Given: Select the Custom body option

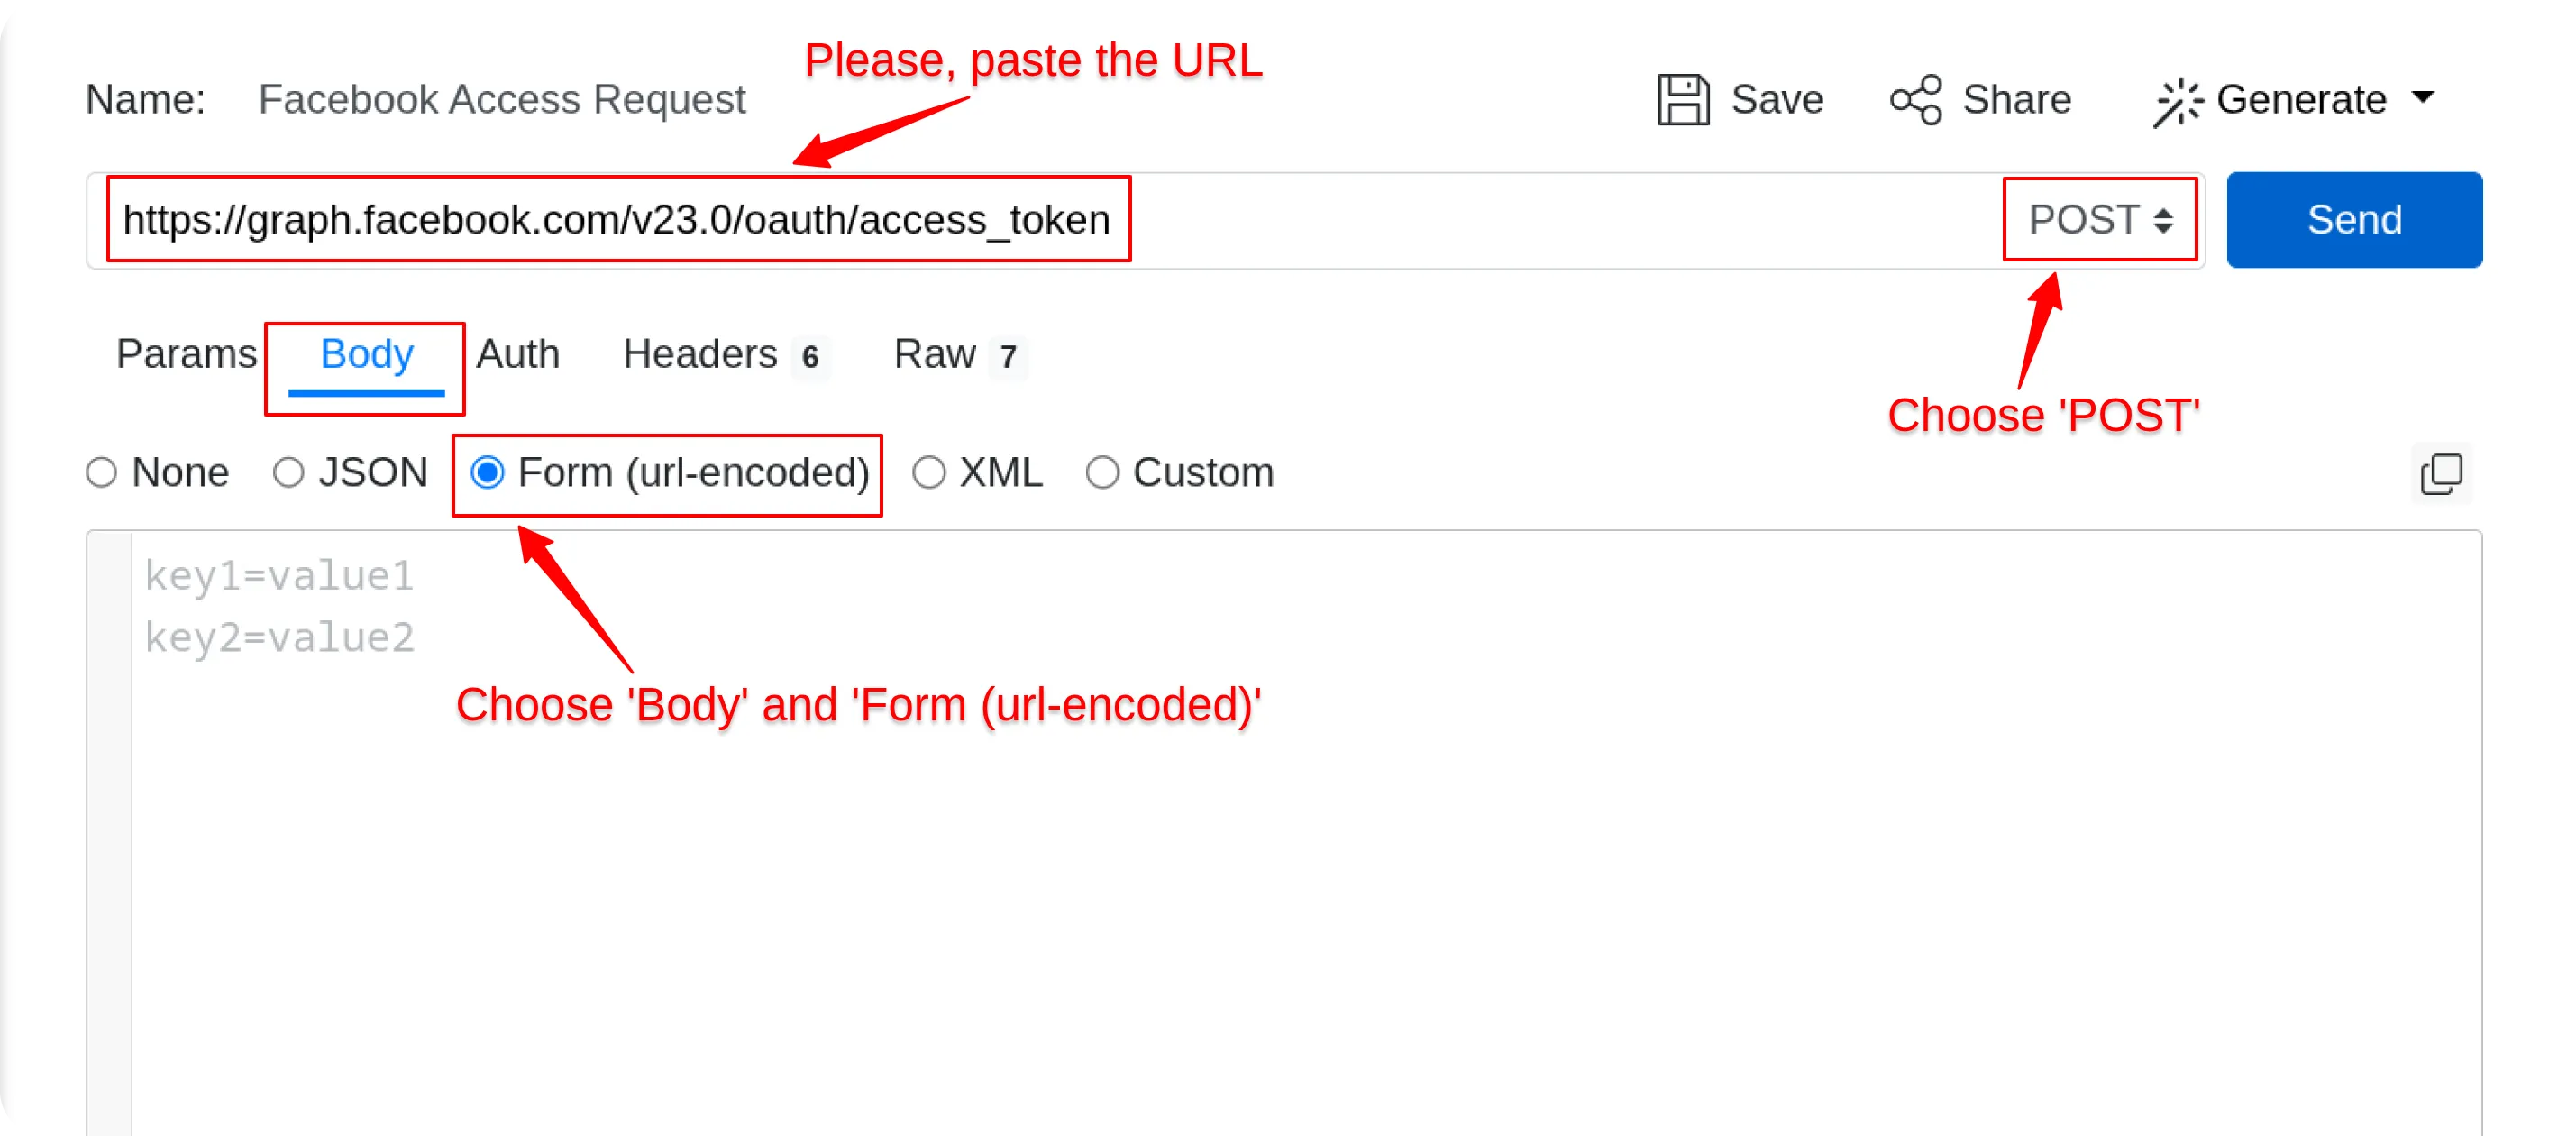Looking at the screenshot, I should tap(1103, 472).
